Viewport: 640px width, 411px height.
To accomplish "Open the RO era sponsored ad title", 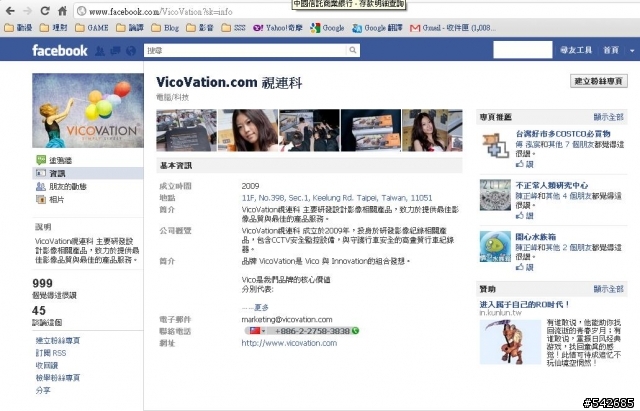I will (x=524, y=304).
